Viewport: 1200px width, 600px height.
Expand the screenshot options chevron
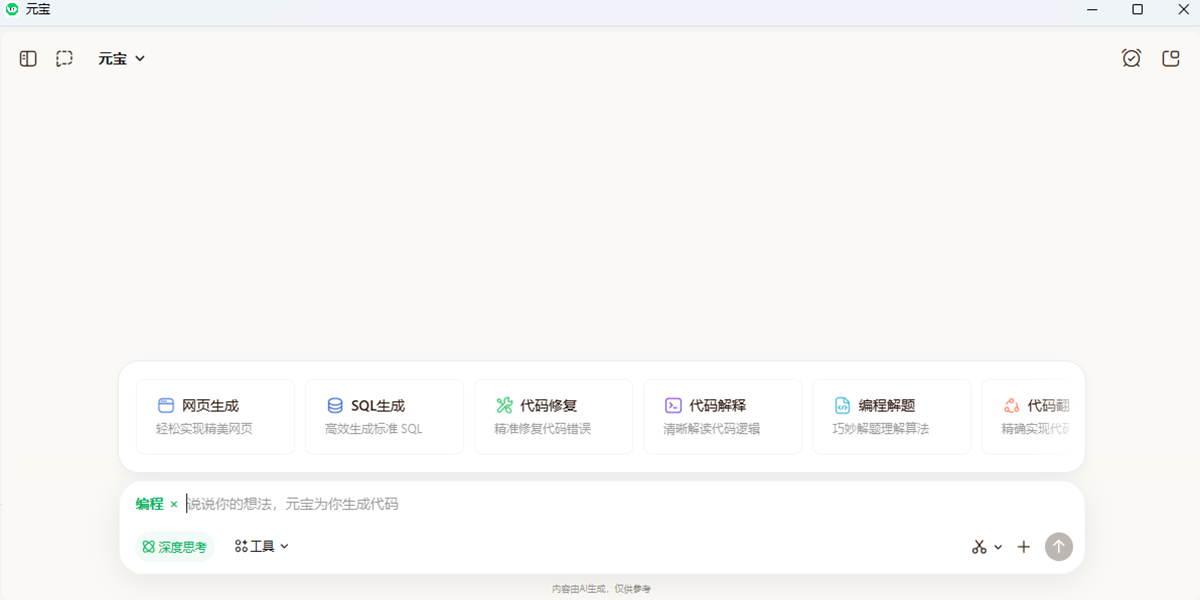click(x=998, y=548)
